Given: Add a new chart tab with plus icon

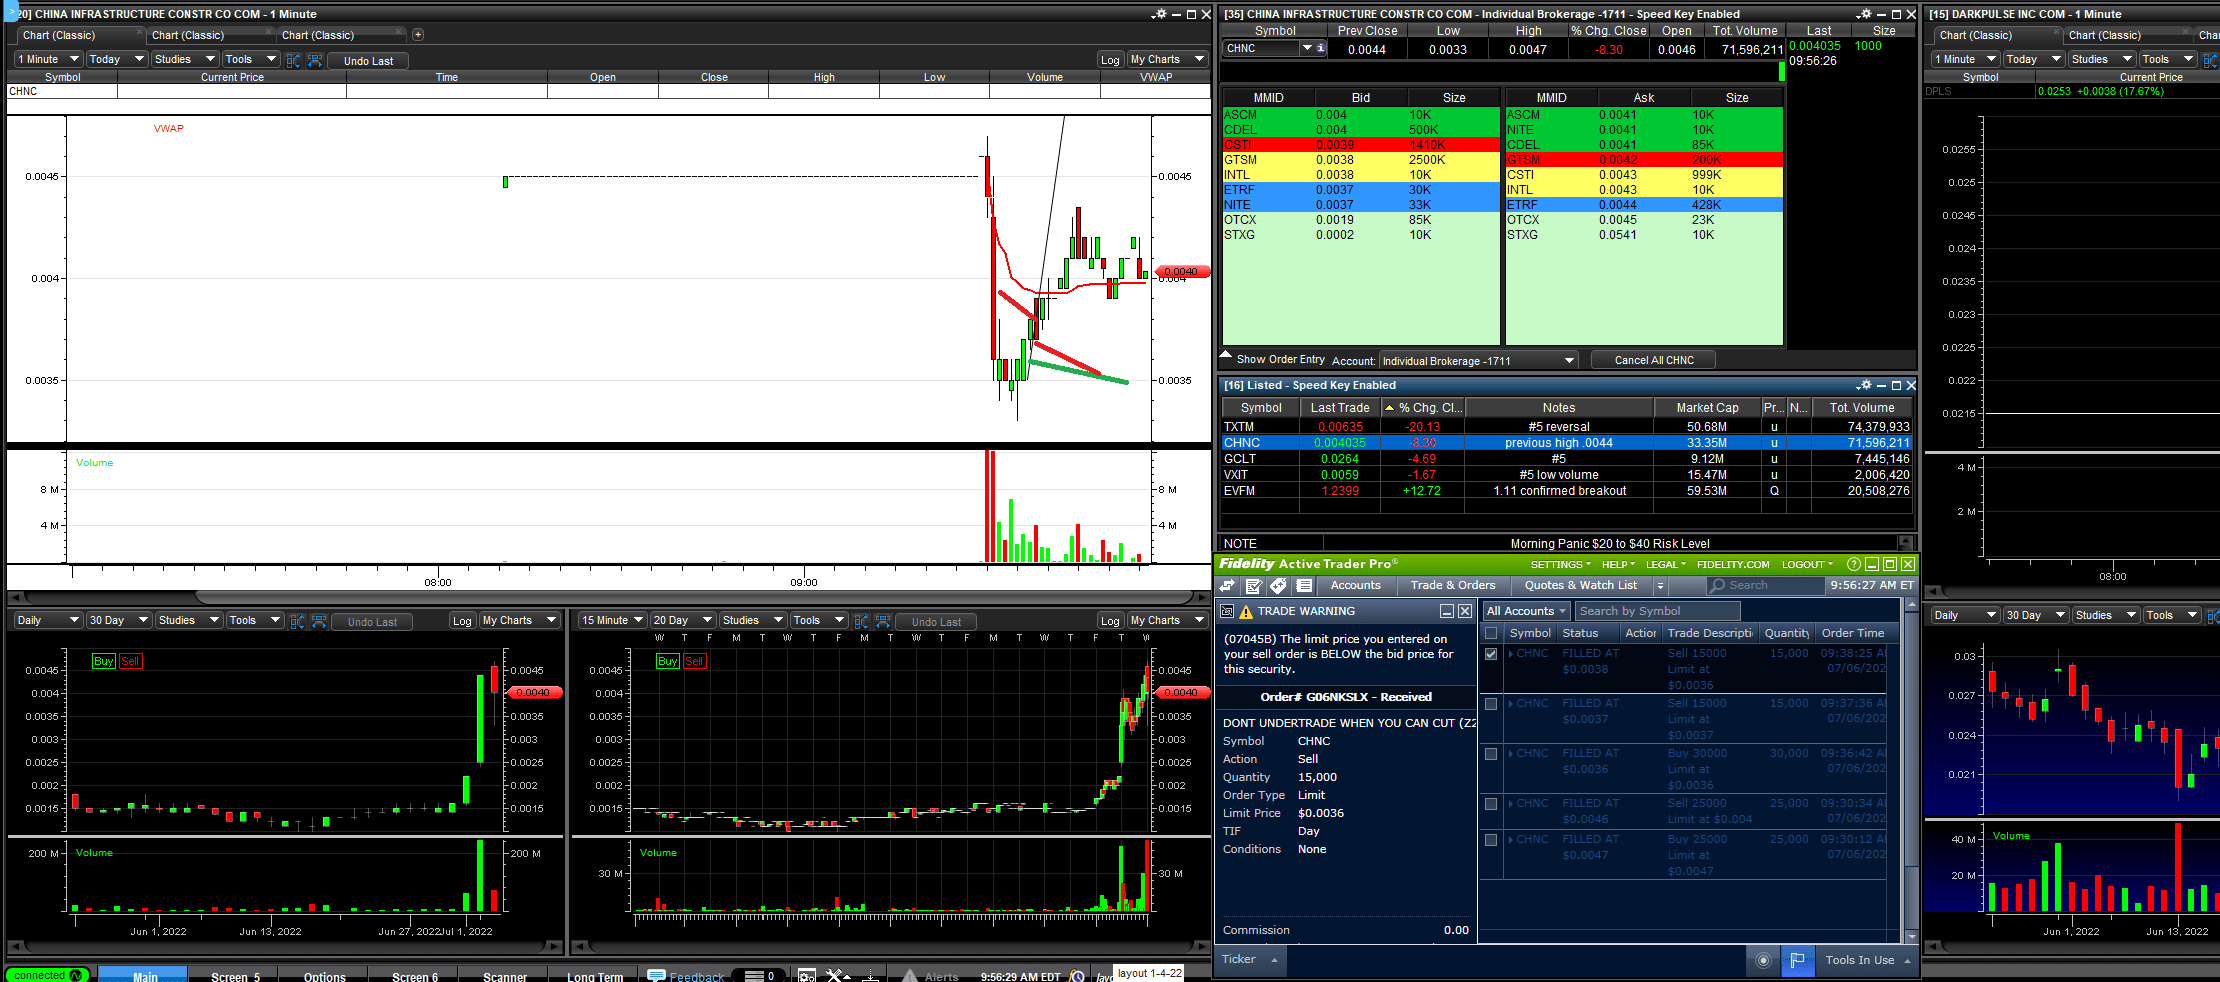Looking at the screenshot, I should pyautogui.click(x=418, y=35).
